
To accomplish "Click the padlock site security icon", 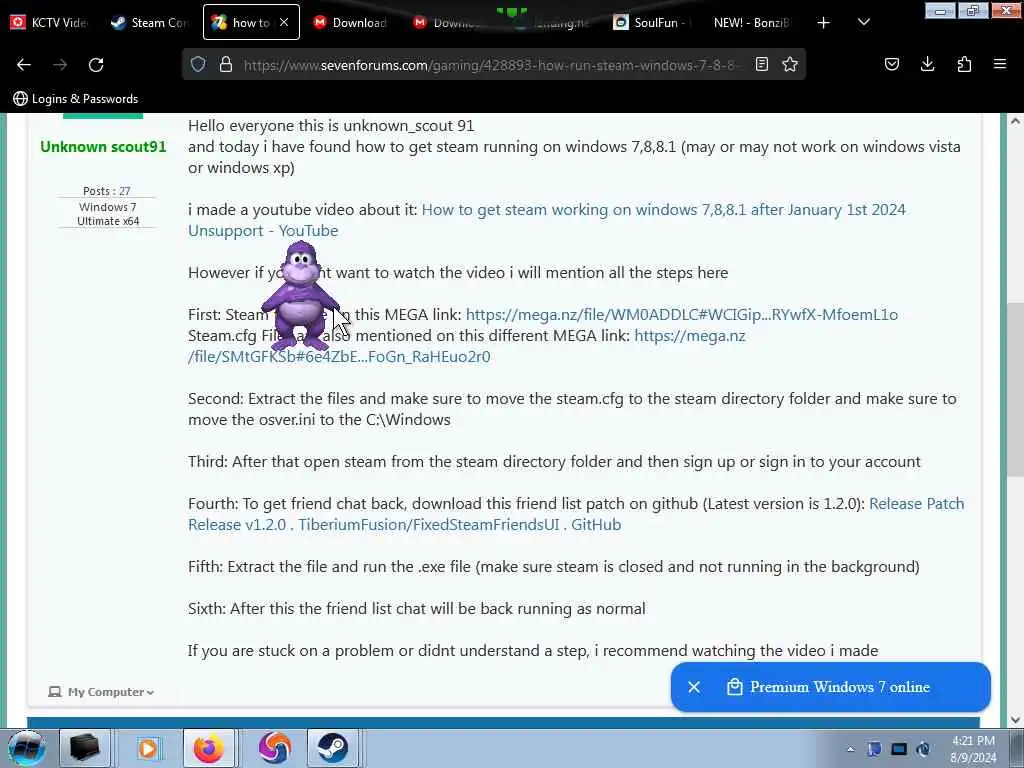I will click(226, 64).
